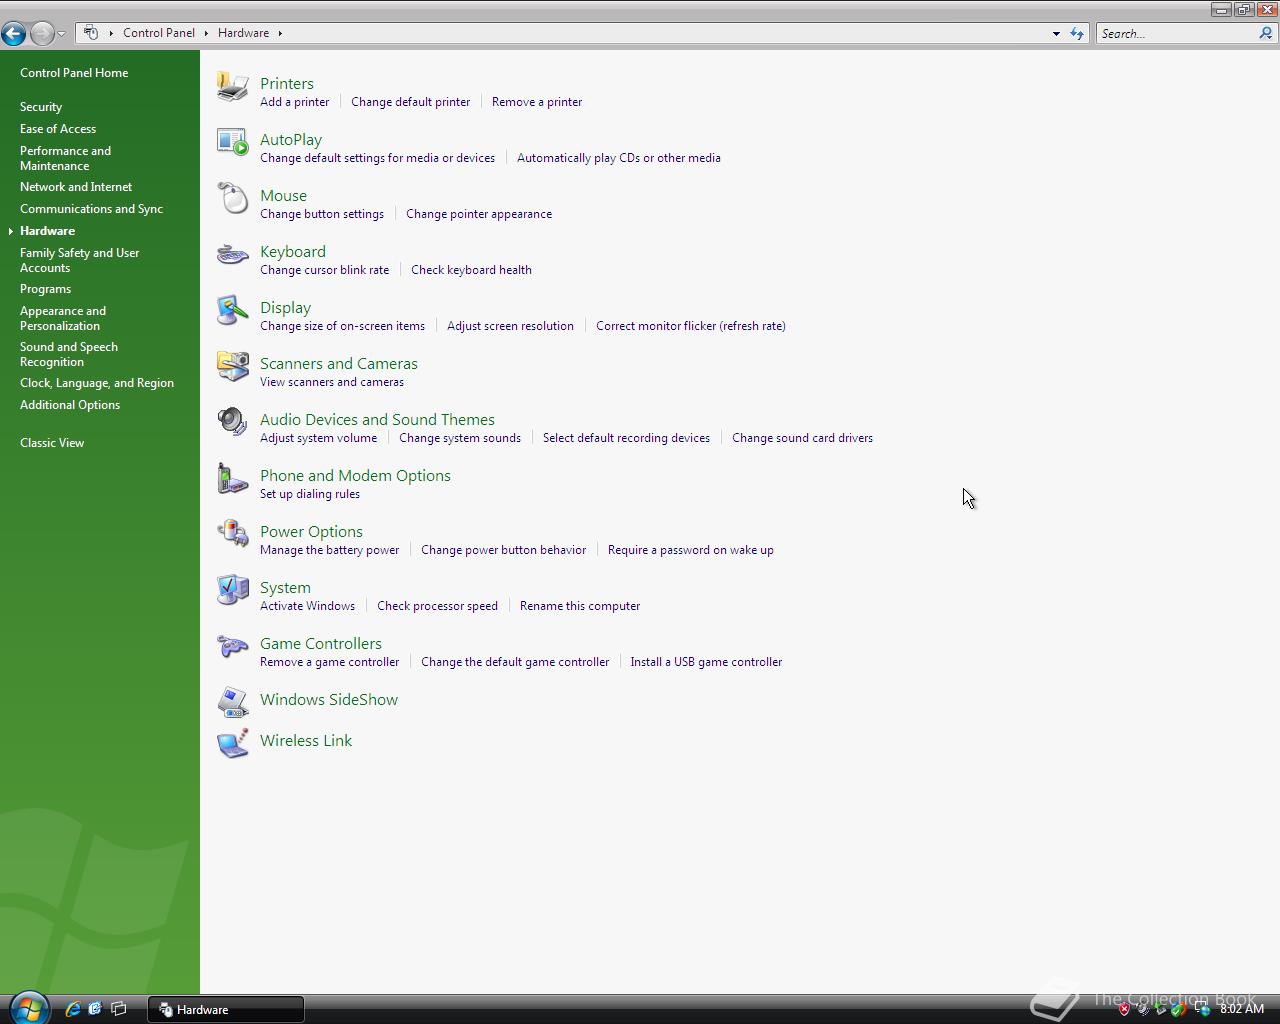
Task: Click the search magnifier icon
Action: tap(1265, 33)
